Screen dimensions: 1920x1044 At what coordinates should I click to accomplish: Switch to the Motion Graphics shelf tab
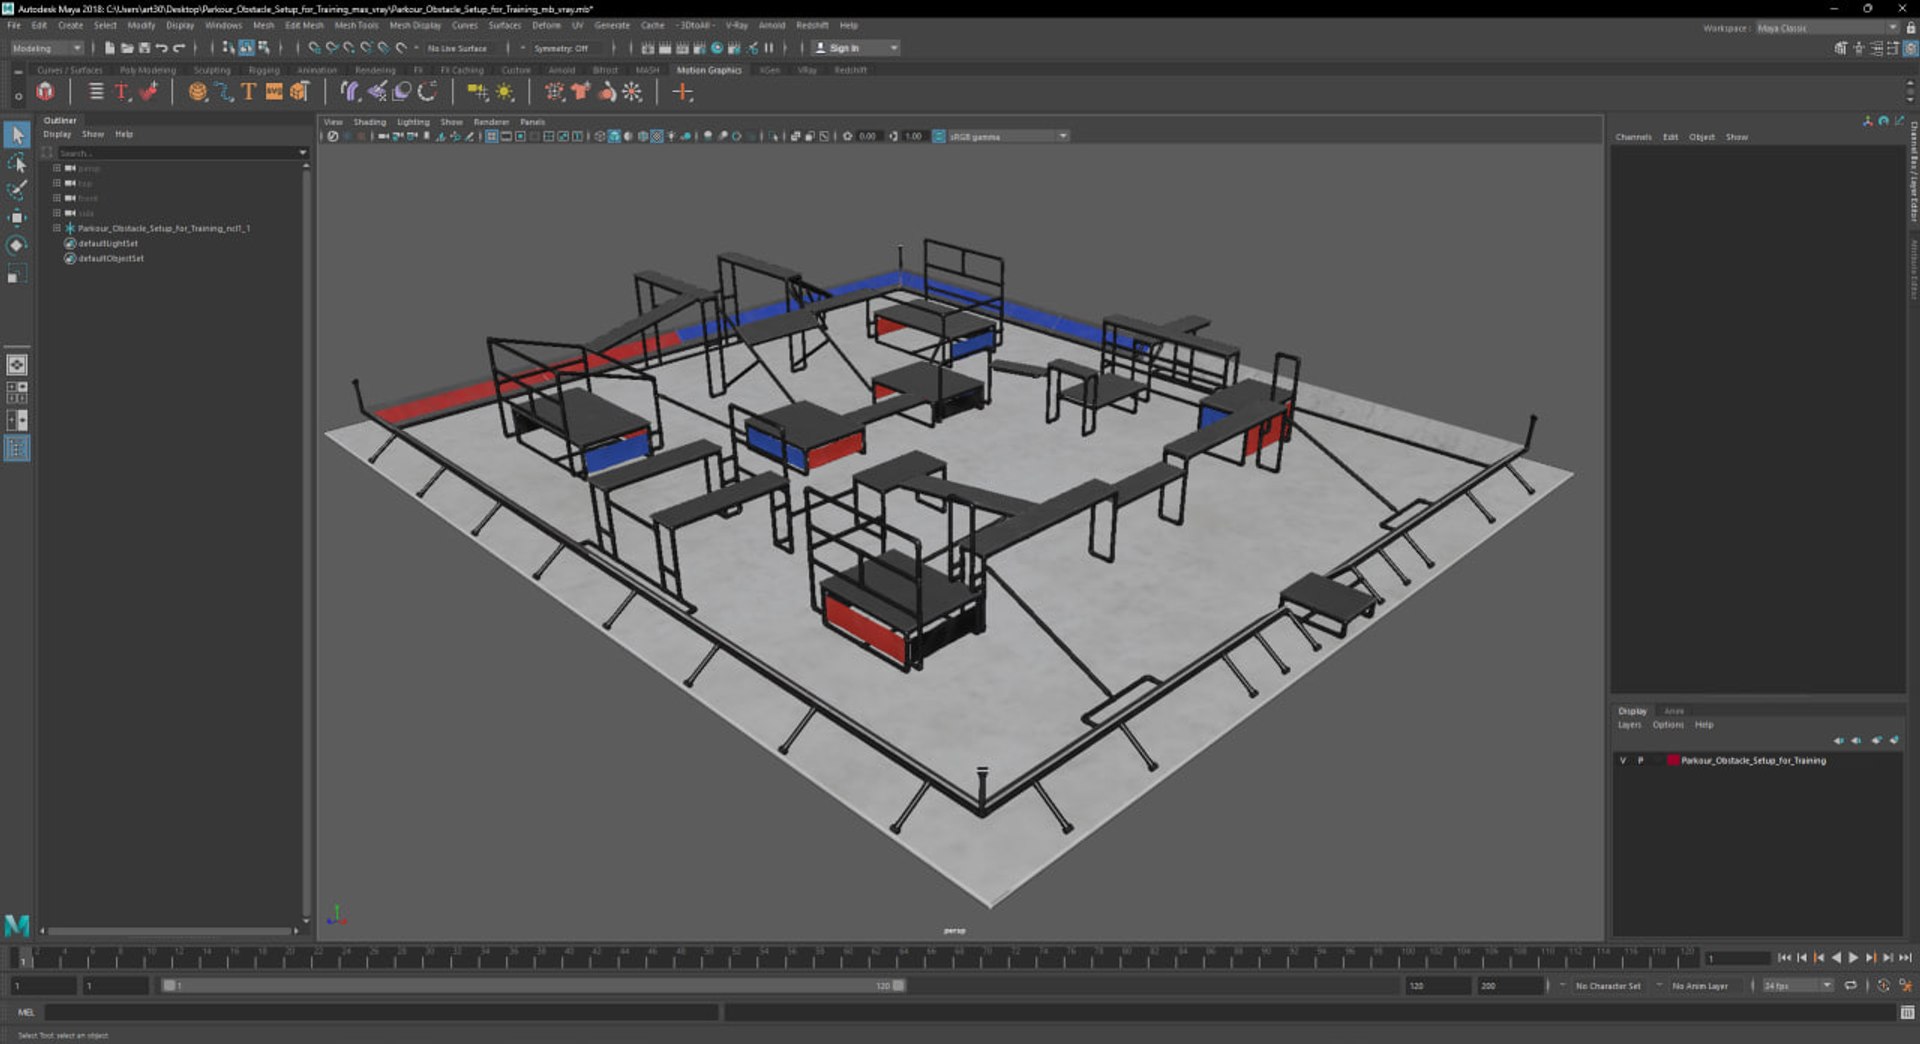tap(709, 70)
